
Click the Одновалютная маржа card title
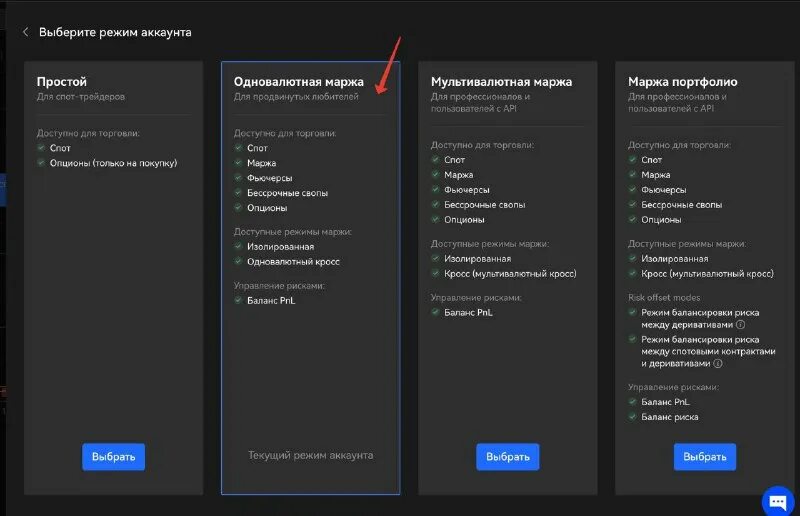coord(298,82)
